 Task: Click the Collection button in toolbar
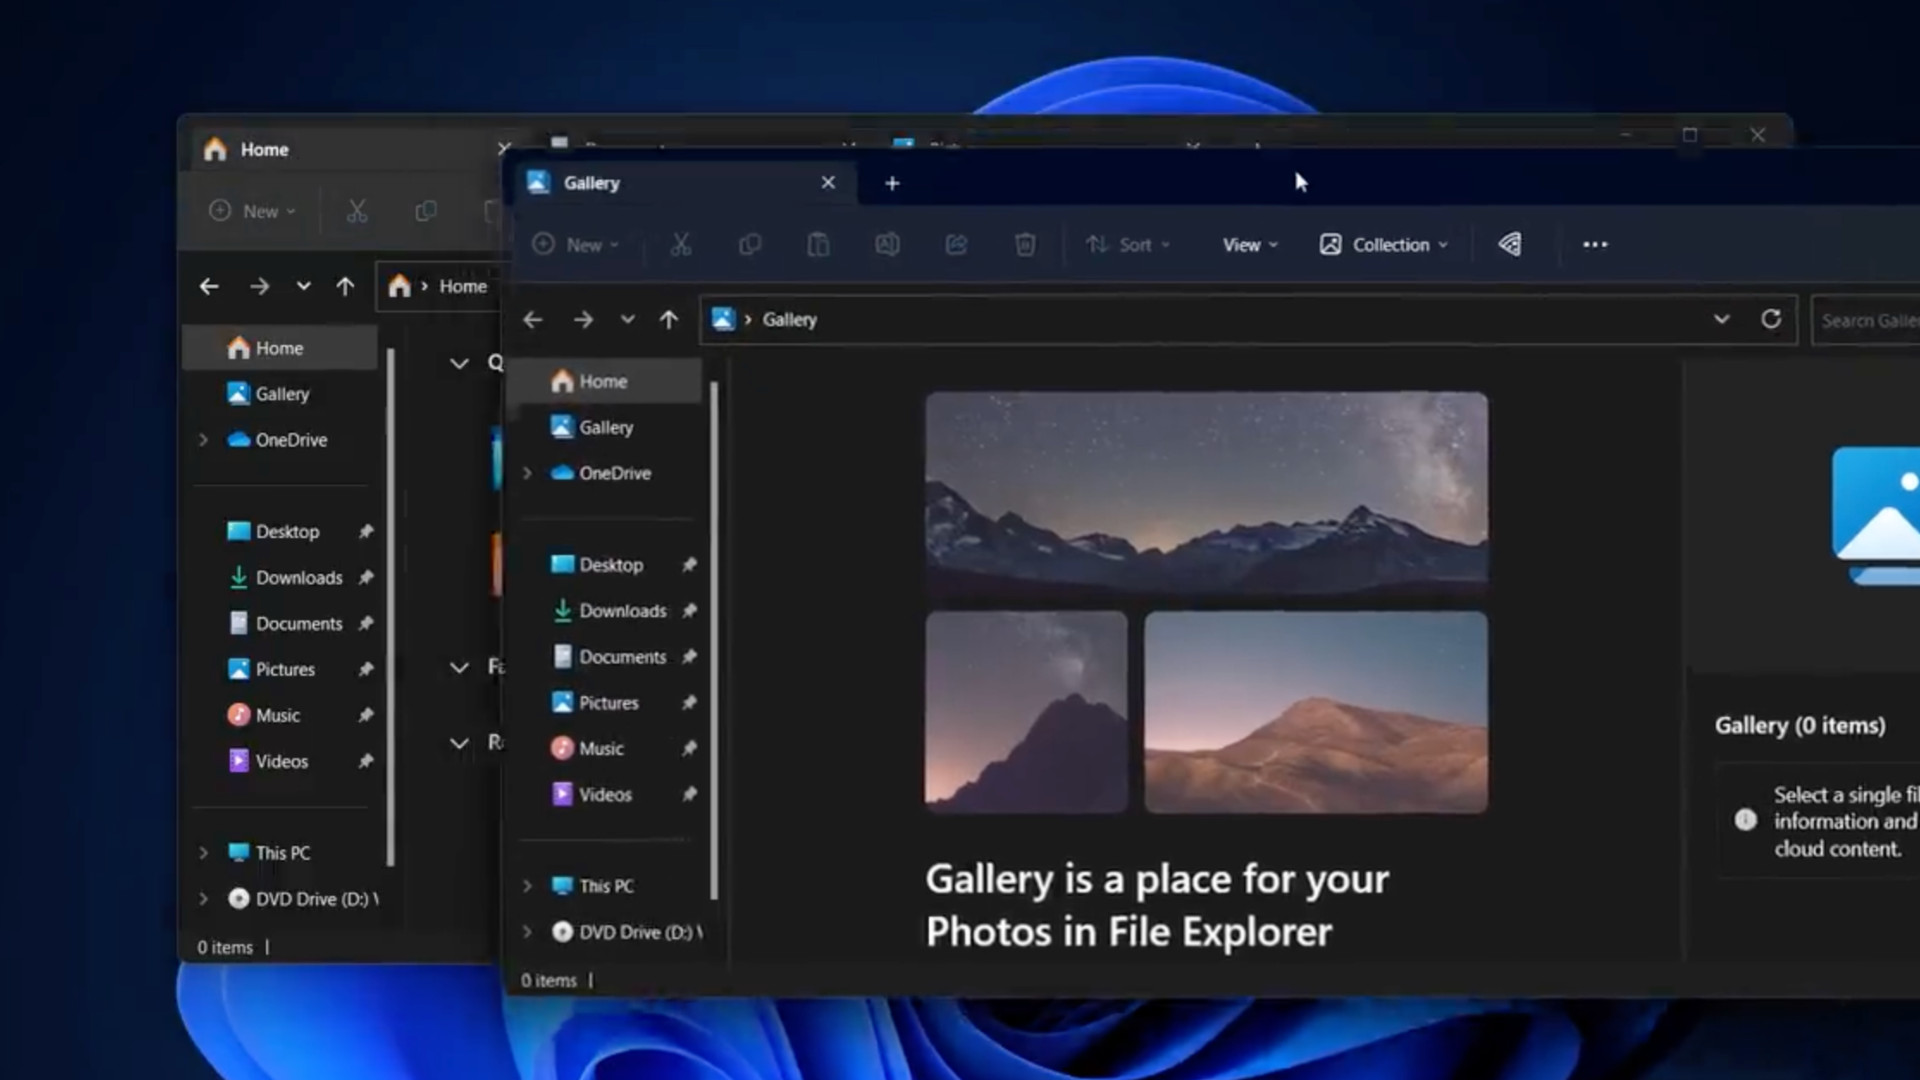(1385, 244)
